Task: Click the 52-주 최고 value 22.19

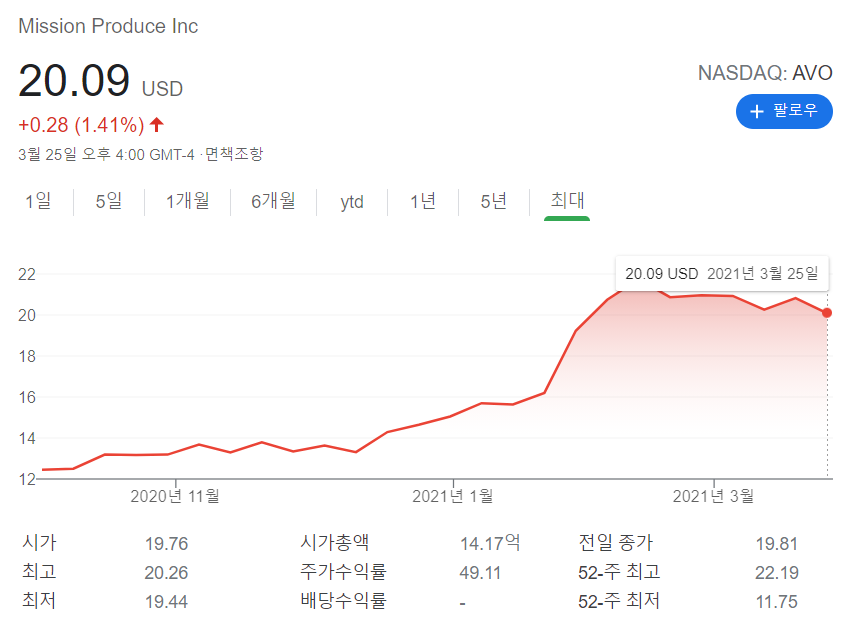Action: 777,573
